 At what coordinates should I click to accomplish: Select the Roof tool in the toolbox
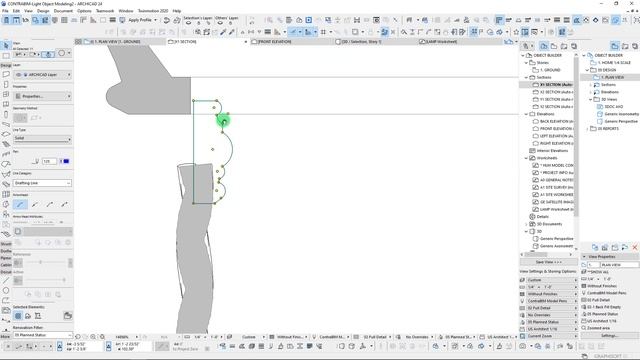point(6,164)
